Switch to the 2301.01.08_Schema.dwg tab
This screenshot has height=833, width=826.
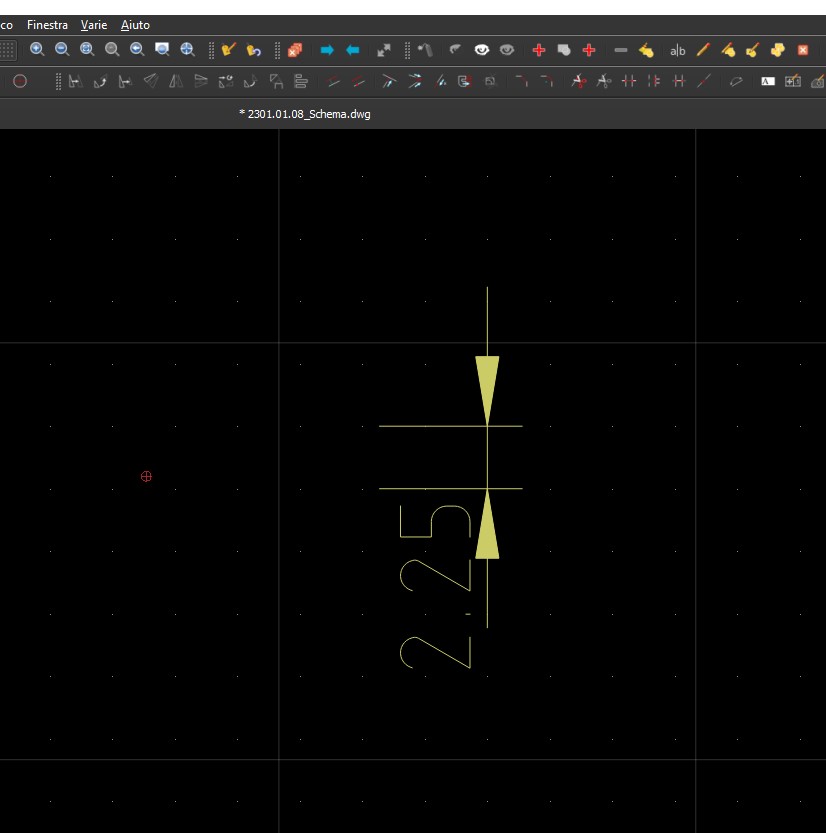tap(305, 114)
